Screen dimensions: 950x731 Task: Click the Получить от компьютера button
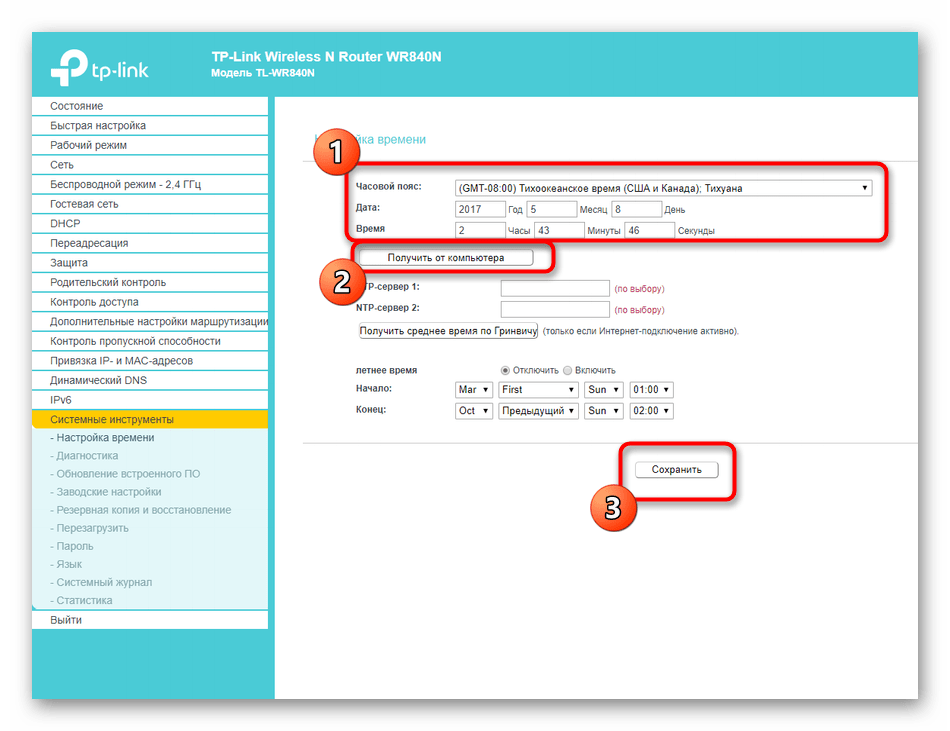pos(446,258)
